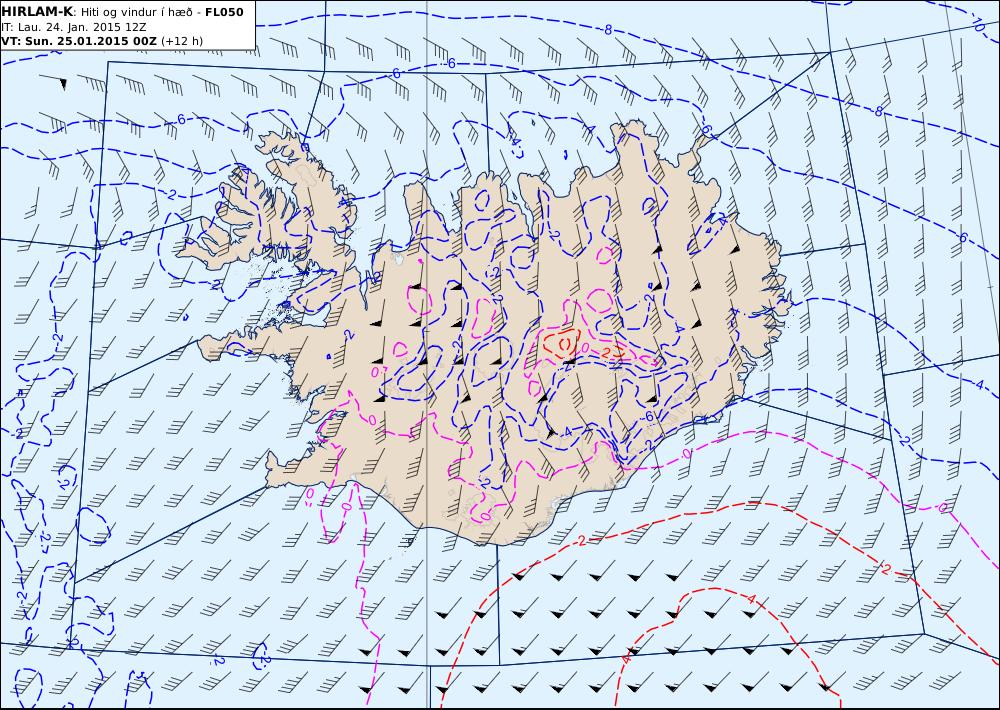Click the '(+12 h)' forecast offset text
The width and height of the screenshot is (1000, 710).
click(182, 41)
